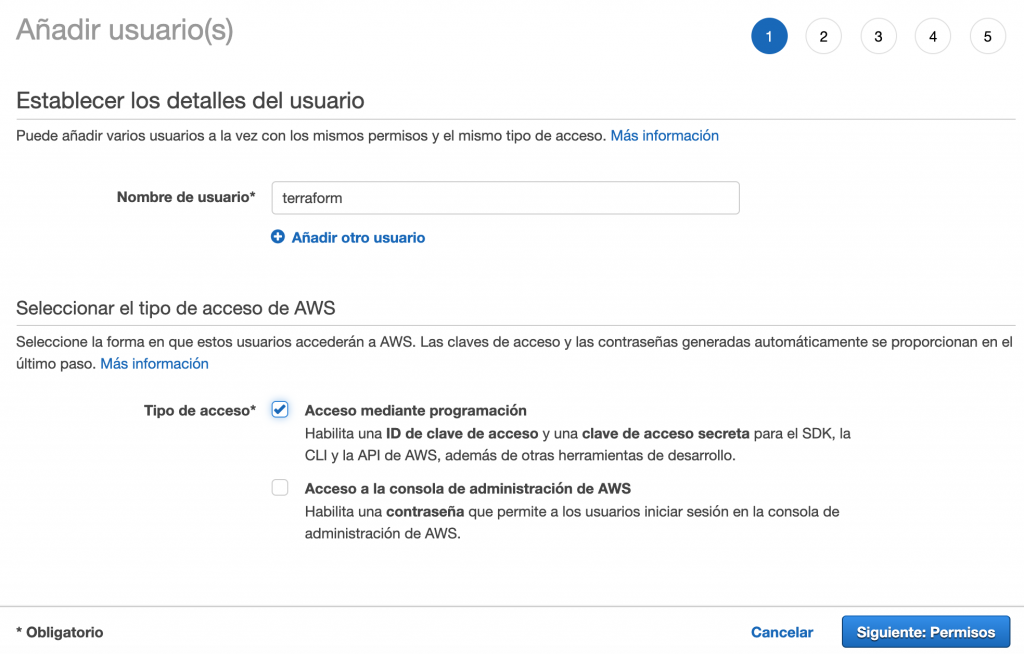1024x654 pixels.
Task: Open Más información link about permisos
Action: tap(664, 136)
